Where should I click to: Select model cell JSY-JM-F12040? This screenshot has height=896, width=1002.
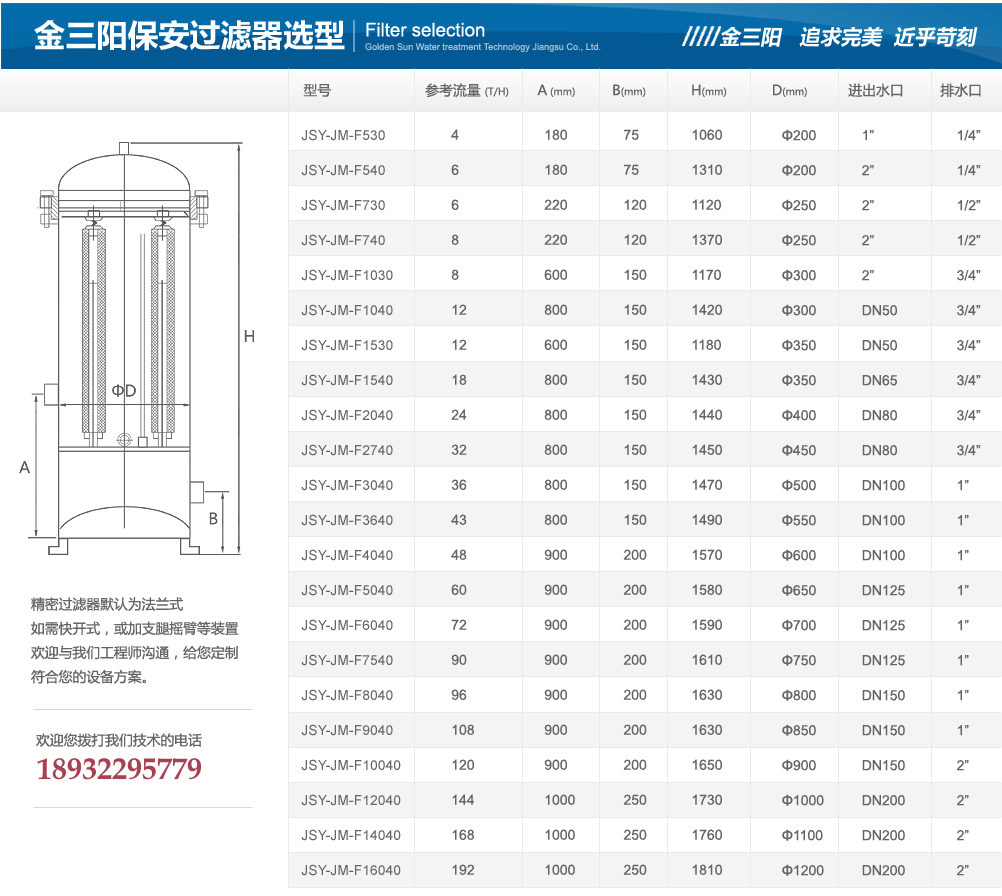(351, 800)
